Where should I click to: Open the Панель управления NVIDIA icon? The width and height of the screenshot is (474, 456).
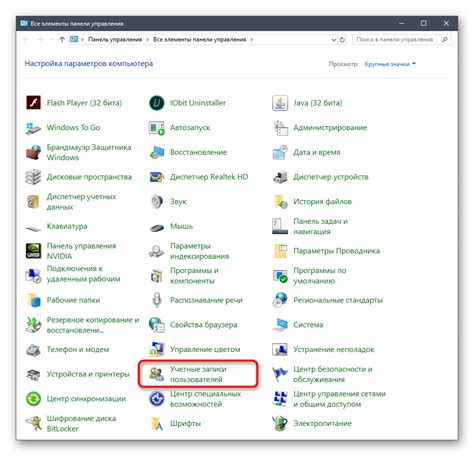[x=33, y=251]
